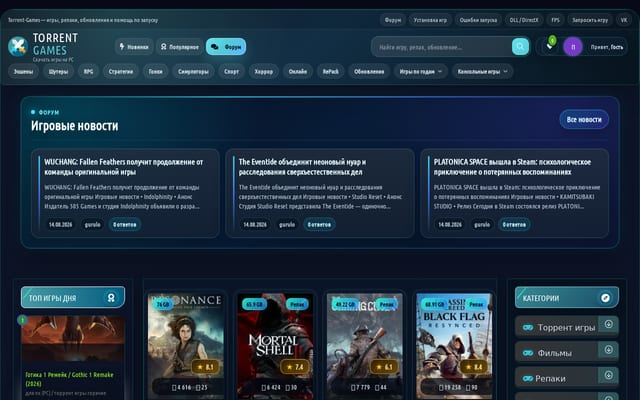The width and height of the screenshot is (640, 400).
Task: Open the DLL / DirectX link
Action: pyautogui.click(x=524, y=20)
